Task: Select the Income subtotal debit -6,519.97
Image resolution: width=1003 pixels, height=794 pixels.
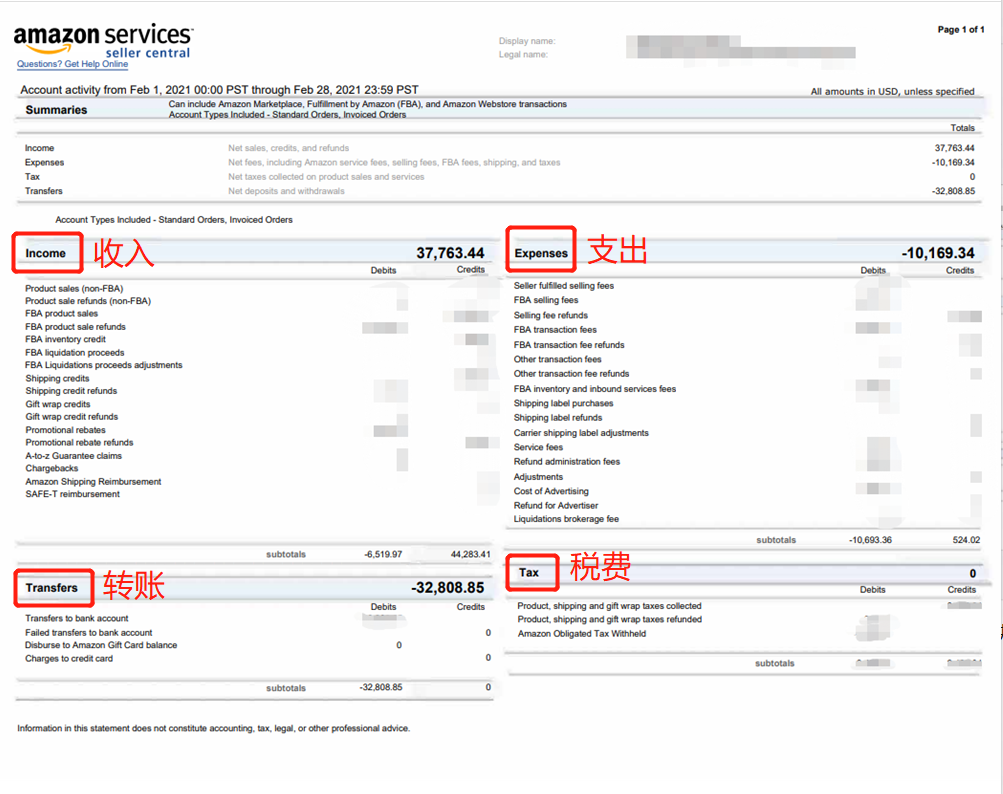Action: click(383, 554)
